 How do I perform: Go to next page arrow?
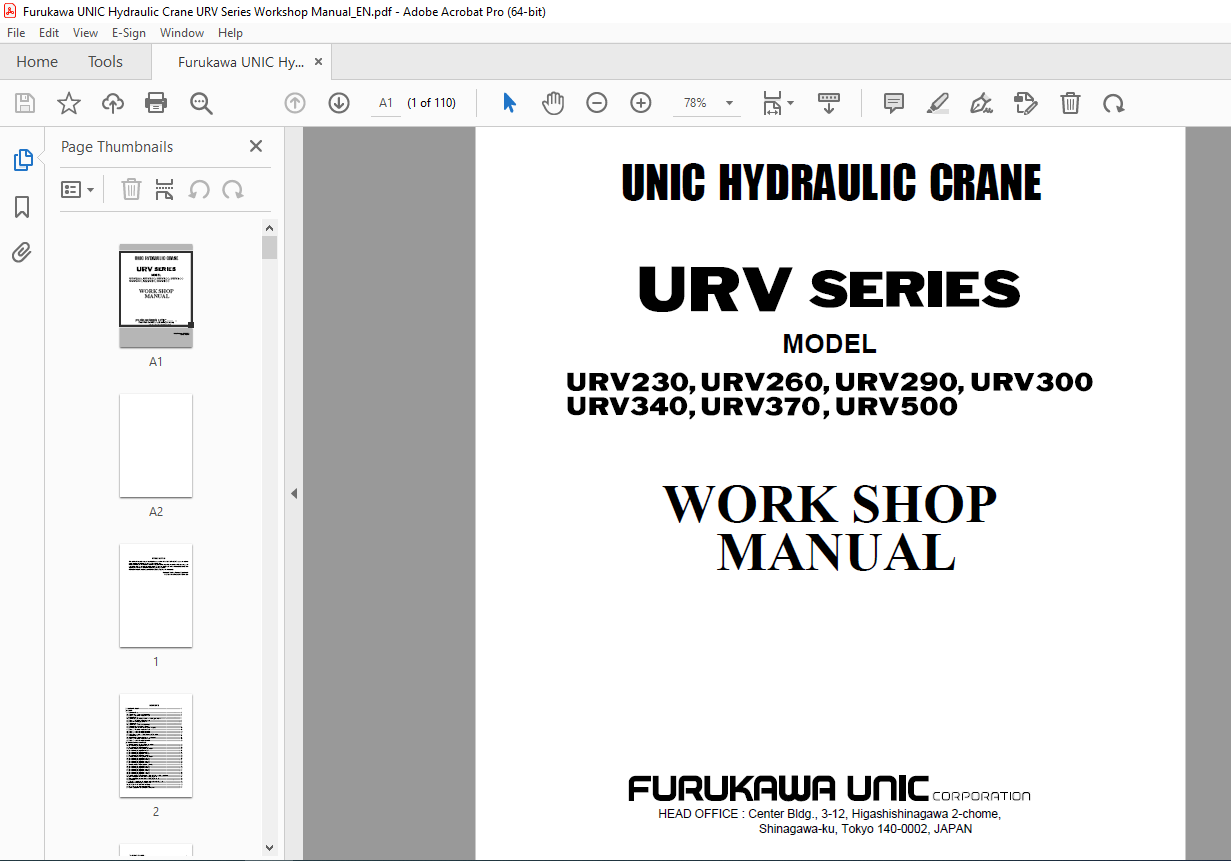pyautogui.click(x=339, y=103)
